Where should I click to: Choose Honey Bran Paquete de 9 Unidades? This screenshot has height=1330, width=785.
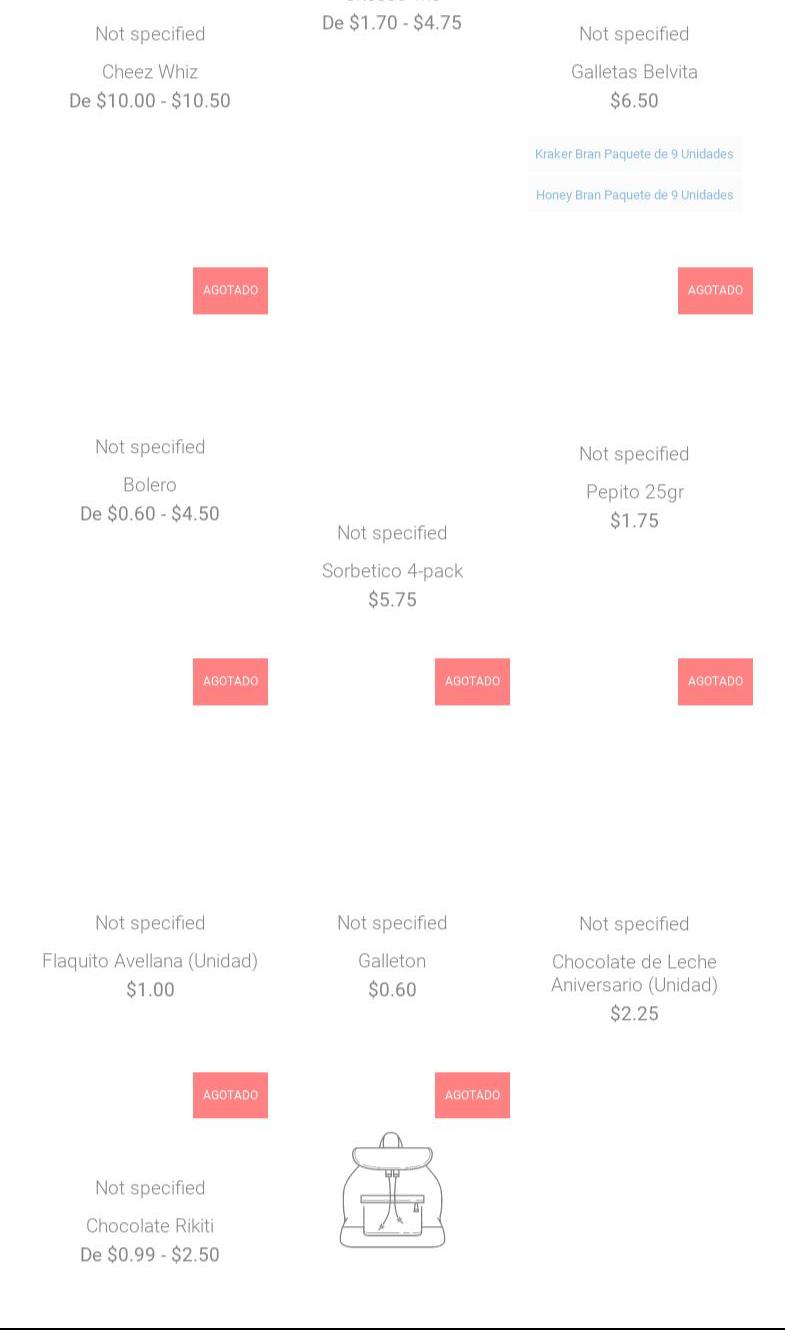pos(634,195)
